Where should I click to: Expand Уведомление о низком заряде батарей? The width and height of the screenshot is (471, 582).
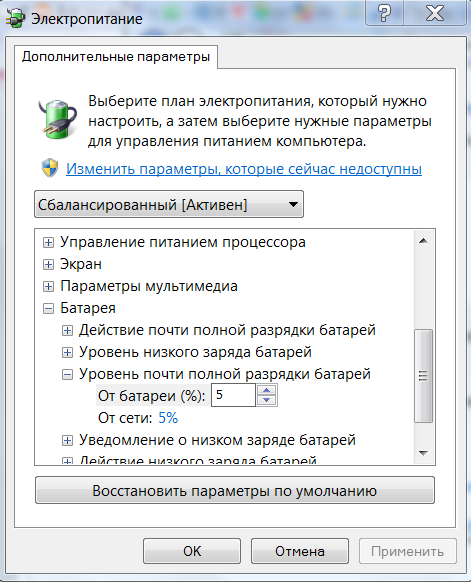[67, 441]
